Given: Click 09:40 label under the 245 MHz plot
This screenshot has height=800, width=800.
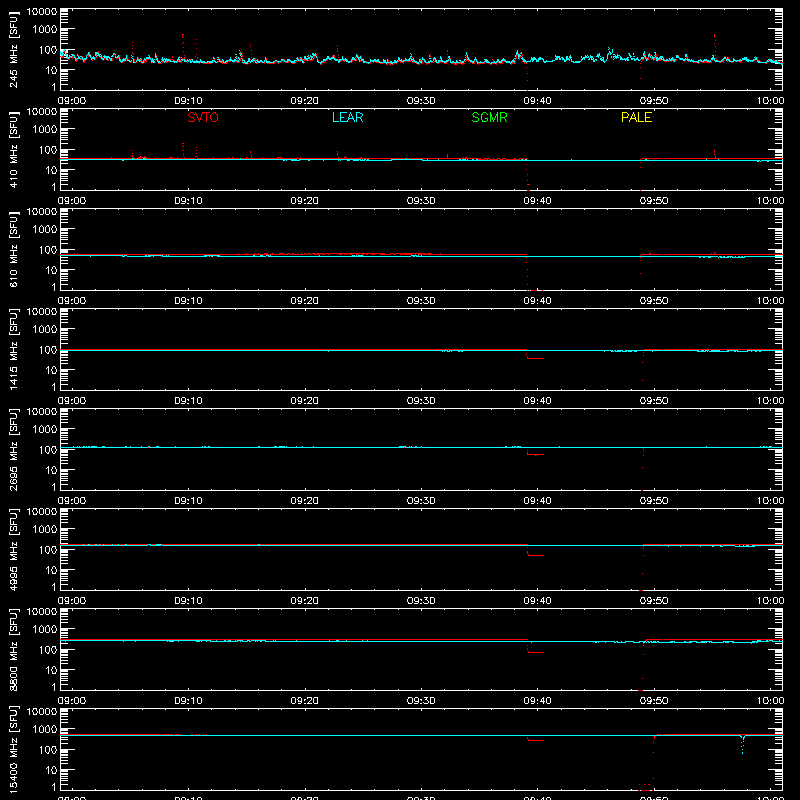Looking at the screenshot, I should (x=537, y=101).
